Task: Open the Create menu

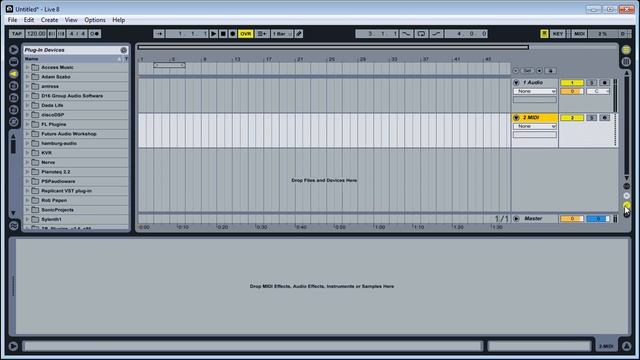Action: [49, 20]
